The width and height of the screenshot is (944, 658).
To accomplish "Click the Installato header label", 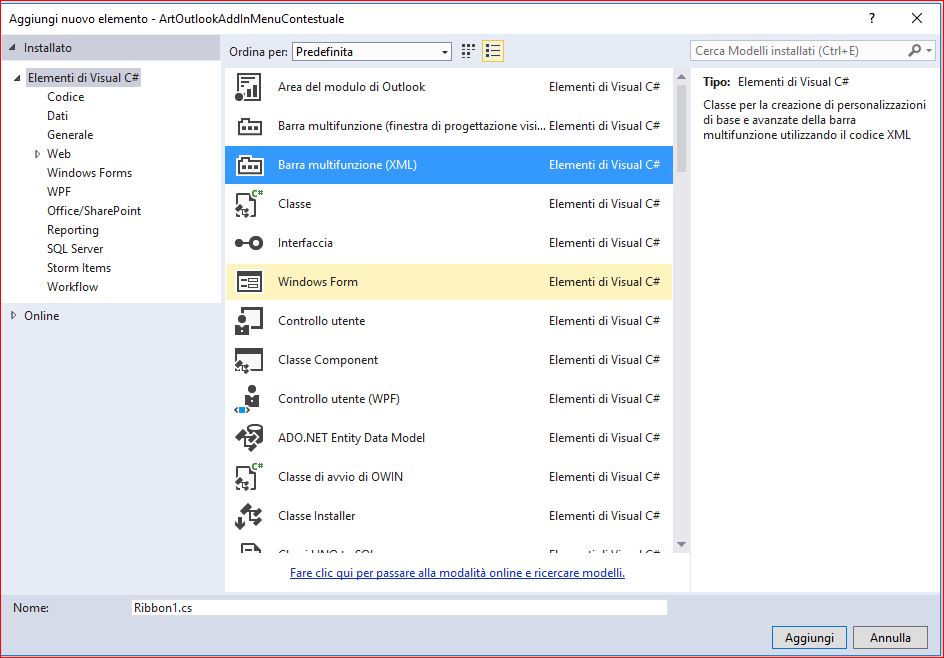I will [x=48, y=48].
